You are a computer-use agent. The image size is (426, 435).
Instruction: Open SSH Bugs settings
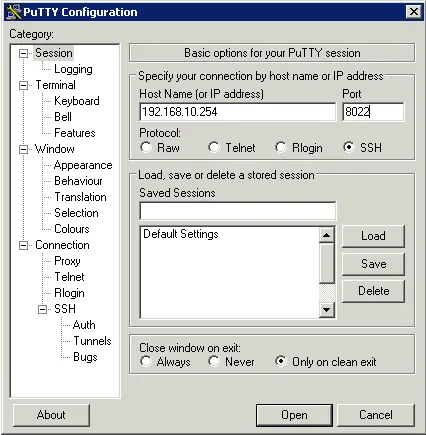[85, 357]
